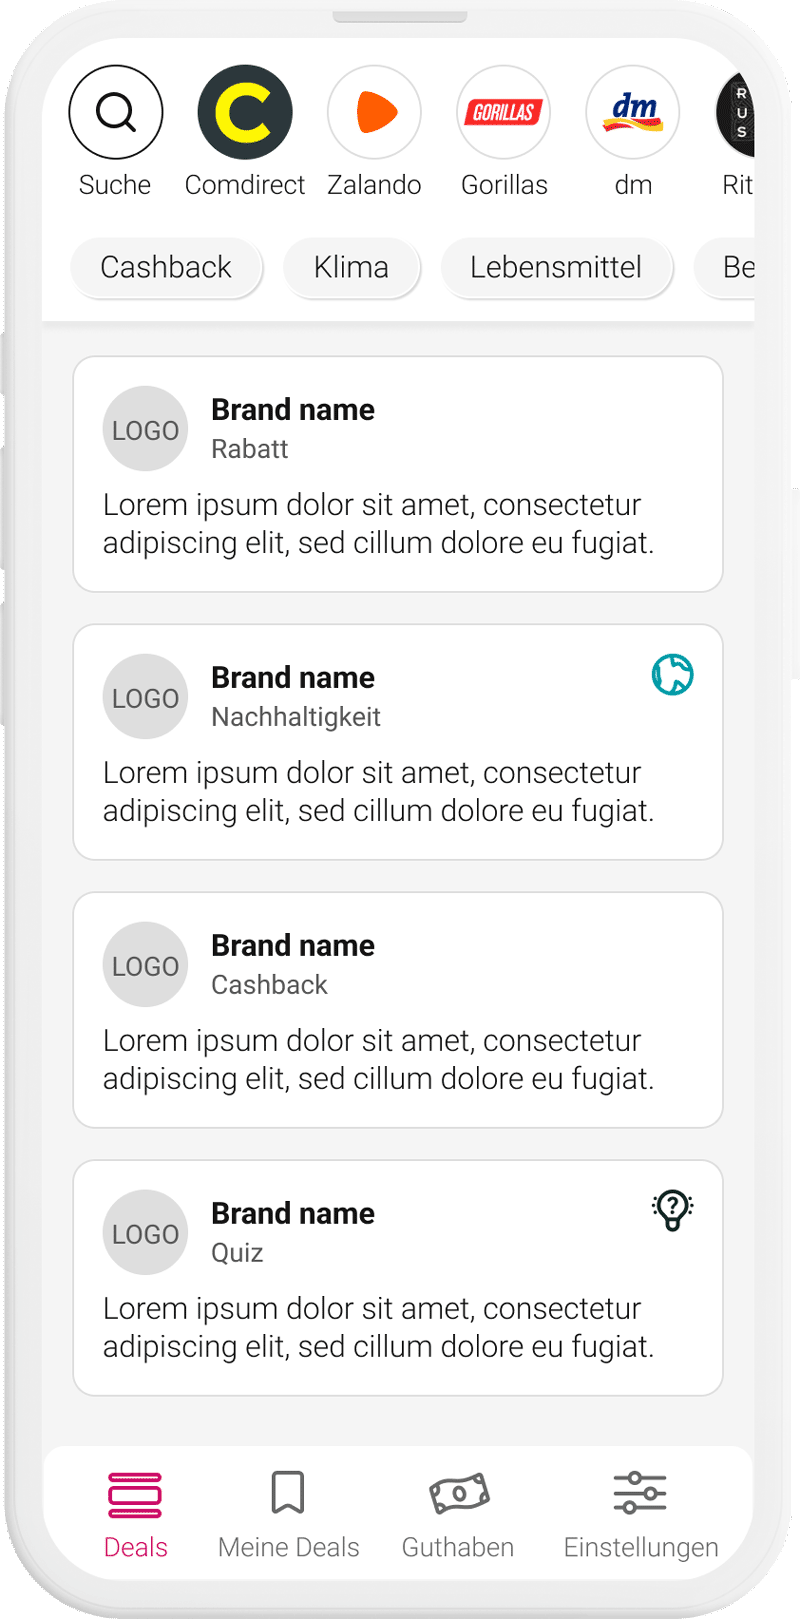This screenshot has width=800, height=1619.
Task: Select the Comdirect brand icon
Action: click(x=245, y=112)
